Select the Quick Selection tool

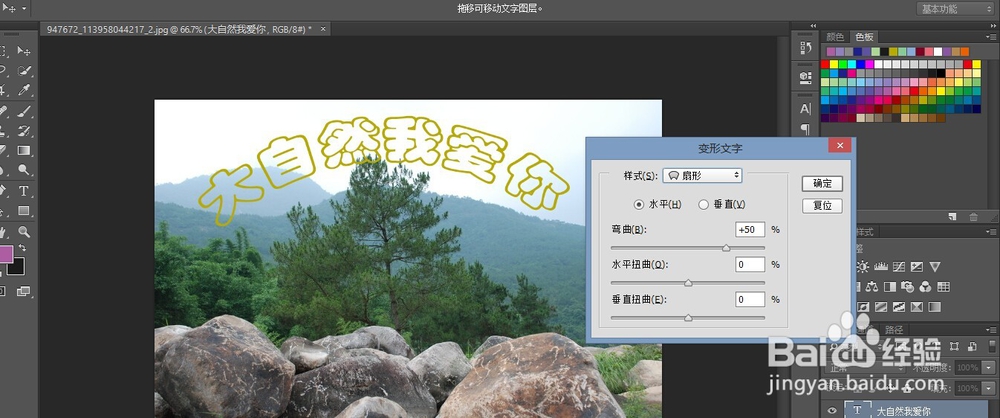click(x=24, y=70)
